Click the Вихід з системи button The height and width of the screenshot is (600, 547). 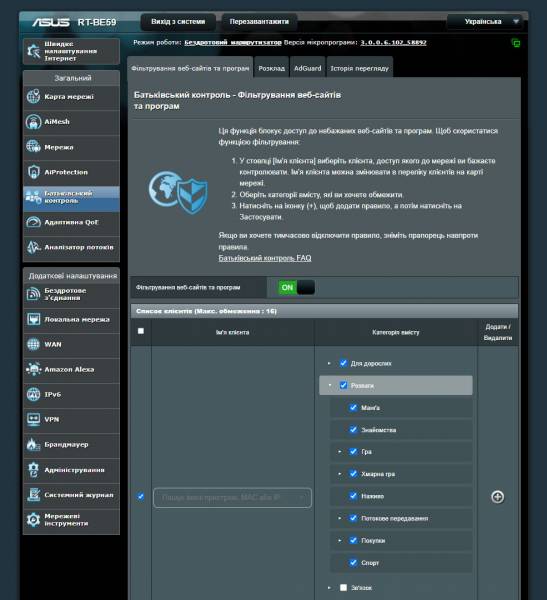(x=178, y=22)
